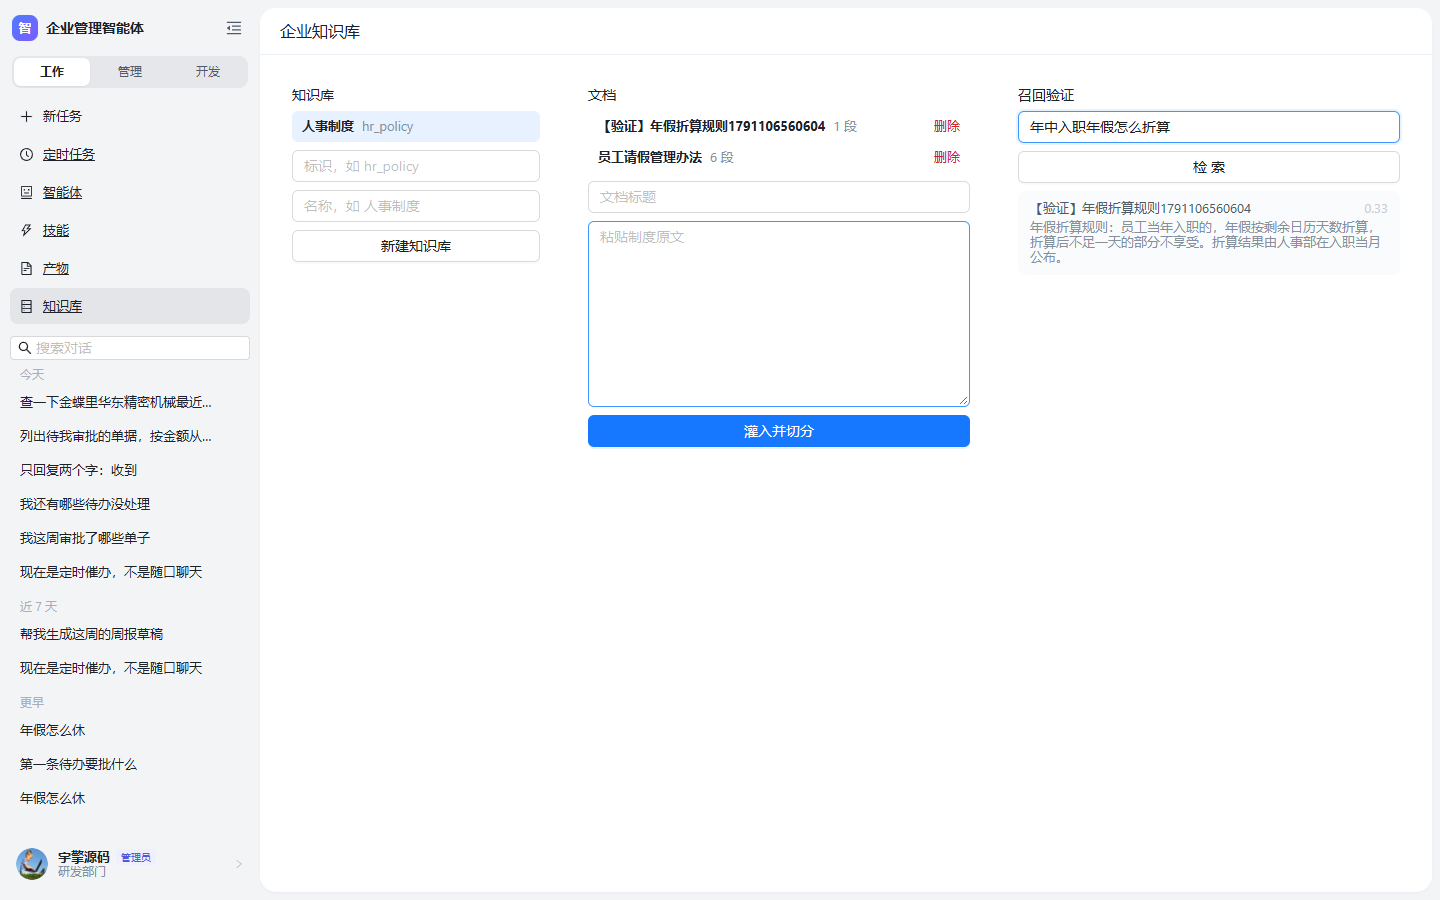Click the database icon beside 知识库
1440x900 pixels.
coord(27,306)
